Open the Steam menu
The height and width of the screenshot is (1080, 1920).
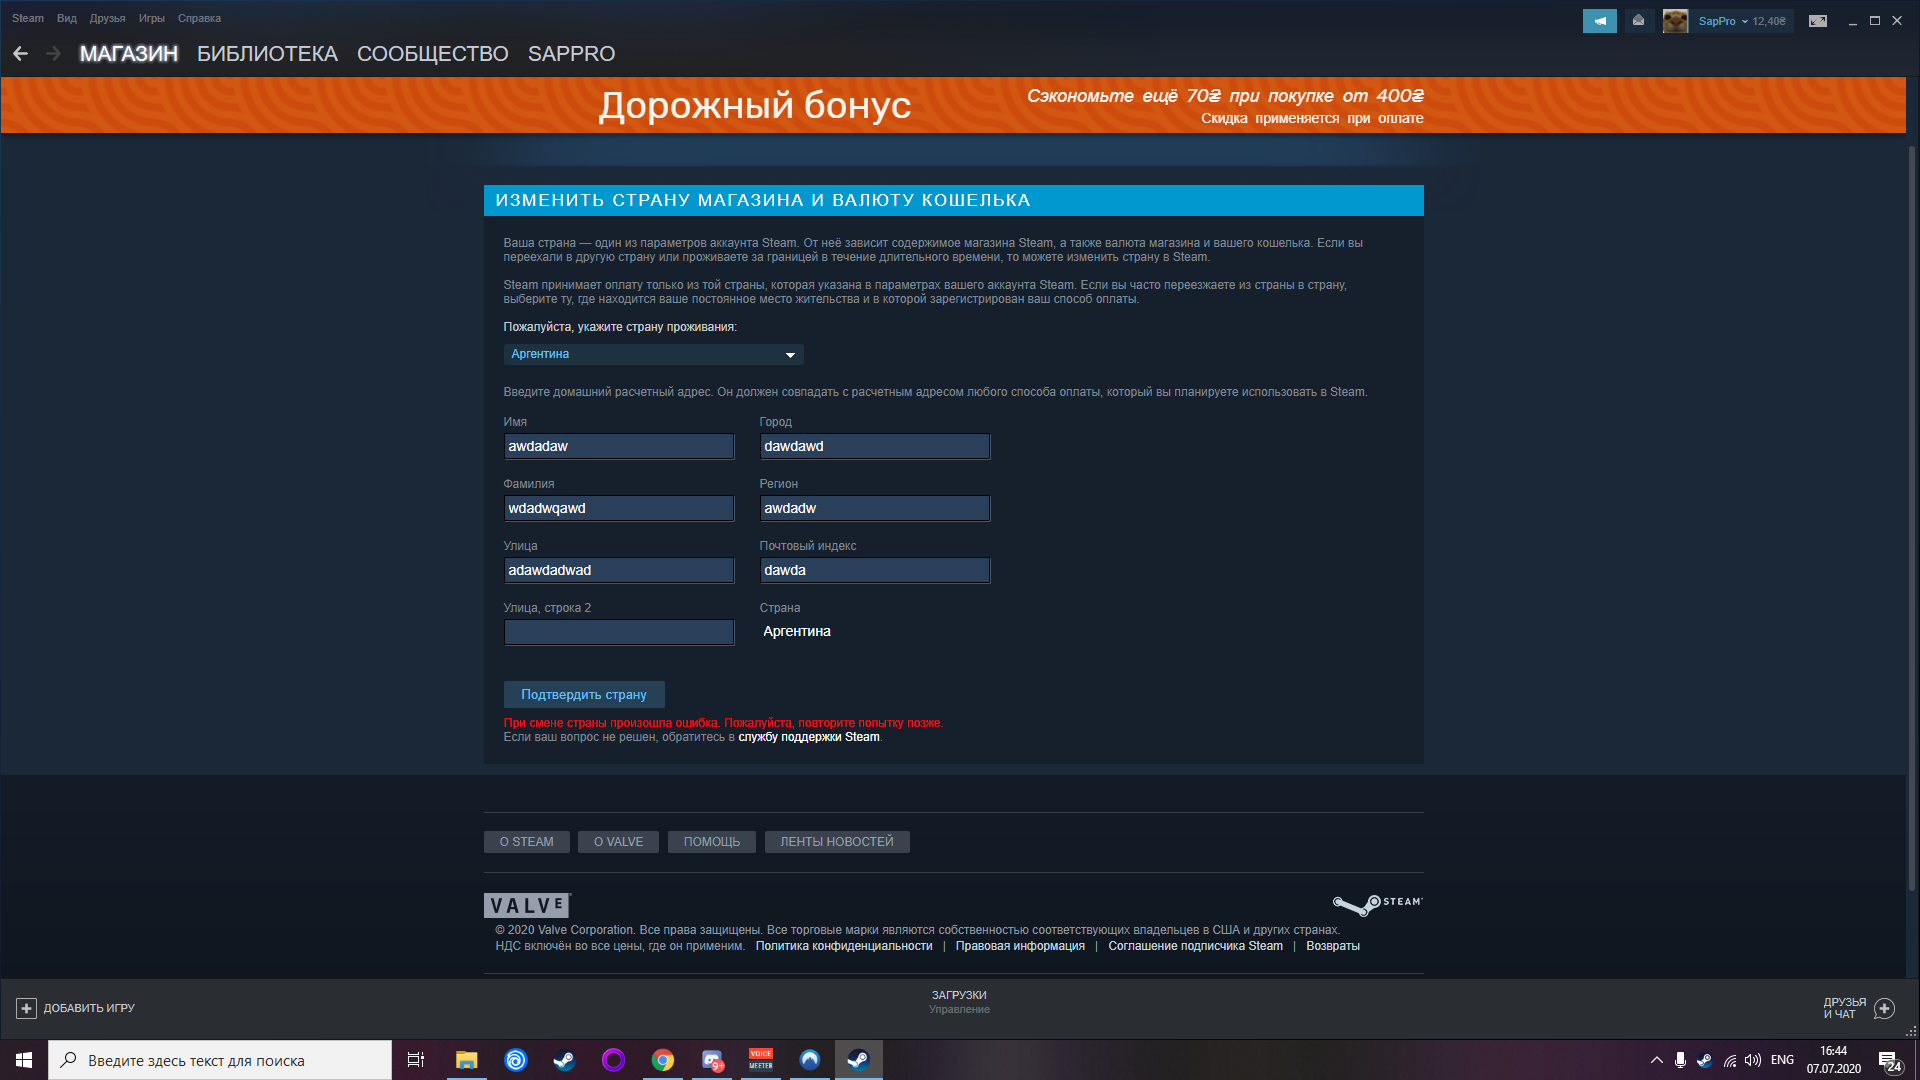(x=28, y=18)
